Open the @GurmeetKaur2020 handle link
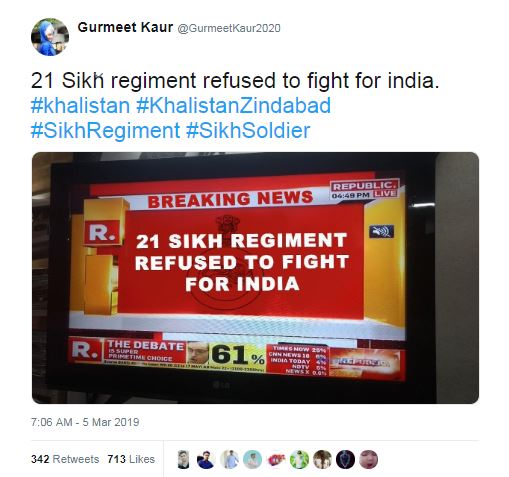Screen dimensions: 509x477 229,28
